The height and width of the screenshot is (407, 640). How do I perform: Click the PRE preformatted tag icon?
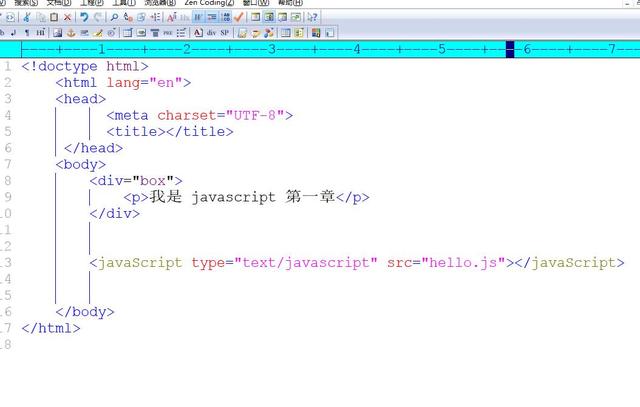coord(168,33)
